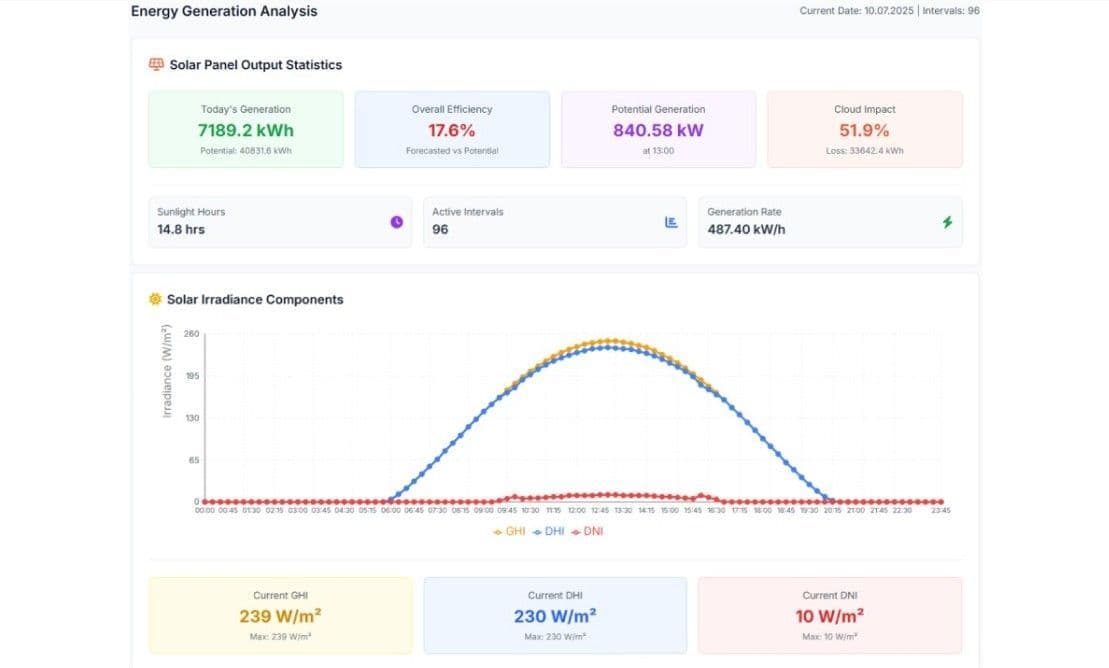Select the Today's Generation stat card
This screenshot has width=1109, height=668.
click(x=245, y=129)
